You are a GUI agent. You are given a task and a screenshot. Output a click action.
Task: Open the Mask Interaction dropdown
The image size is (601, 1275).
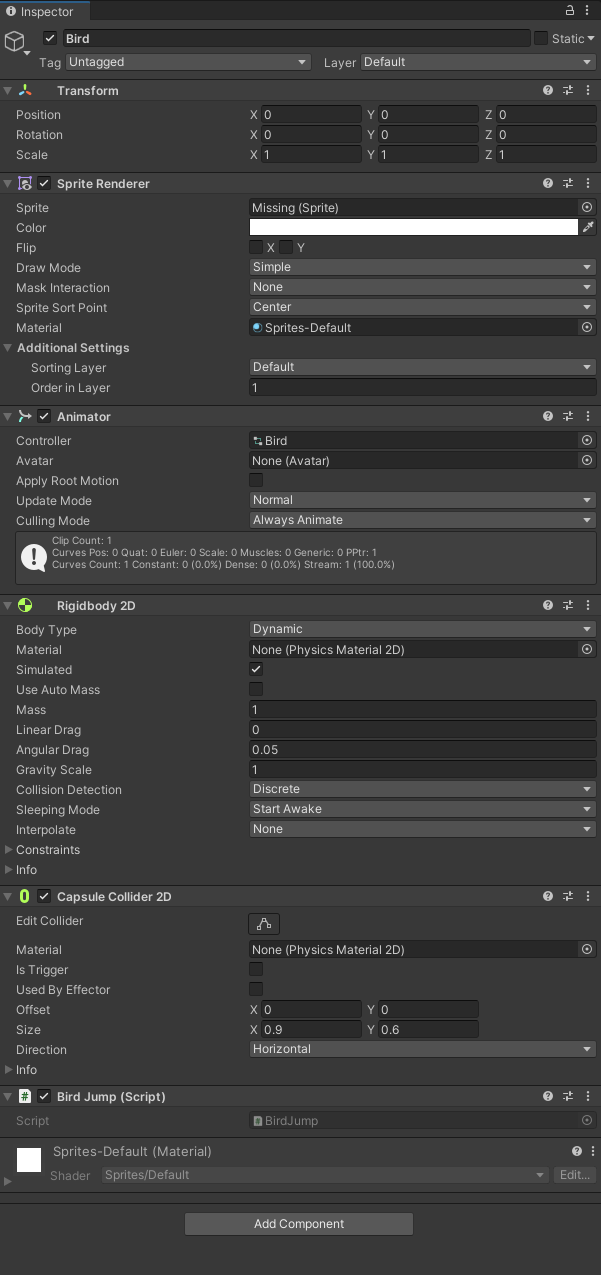423,287
